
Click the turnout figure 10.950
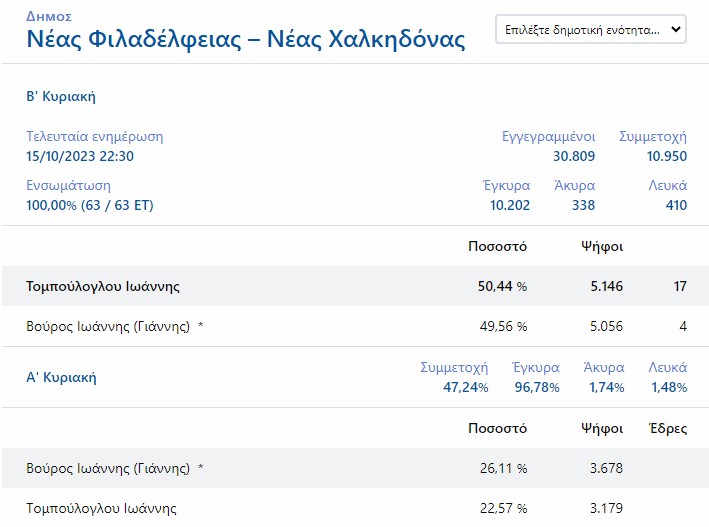pos(666,156)
